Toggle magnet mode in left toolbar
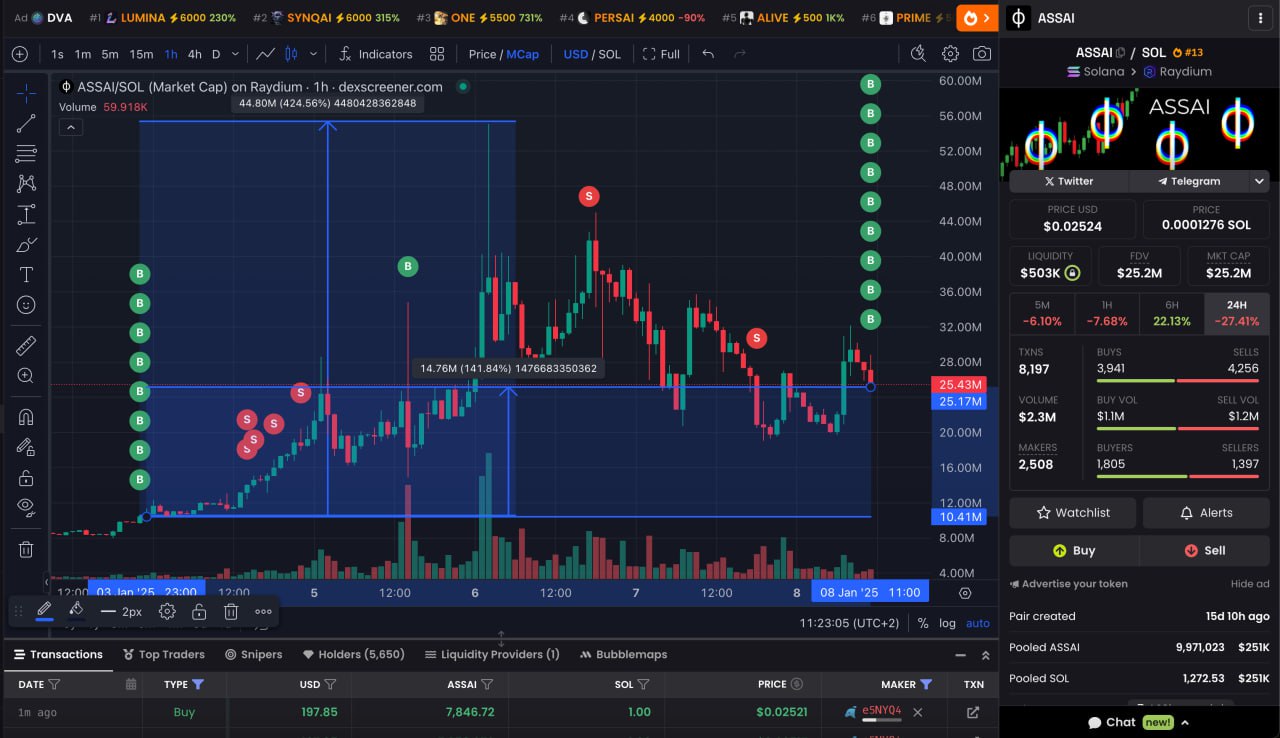This screenshot has width=1280, height=738. [26, 417]
